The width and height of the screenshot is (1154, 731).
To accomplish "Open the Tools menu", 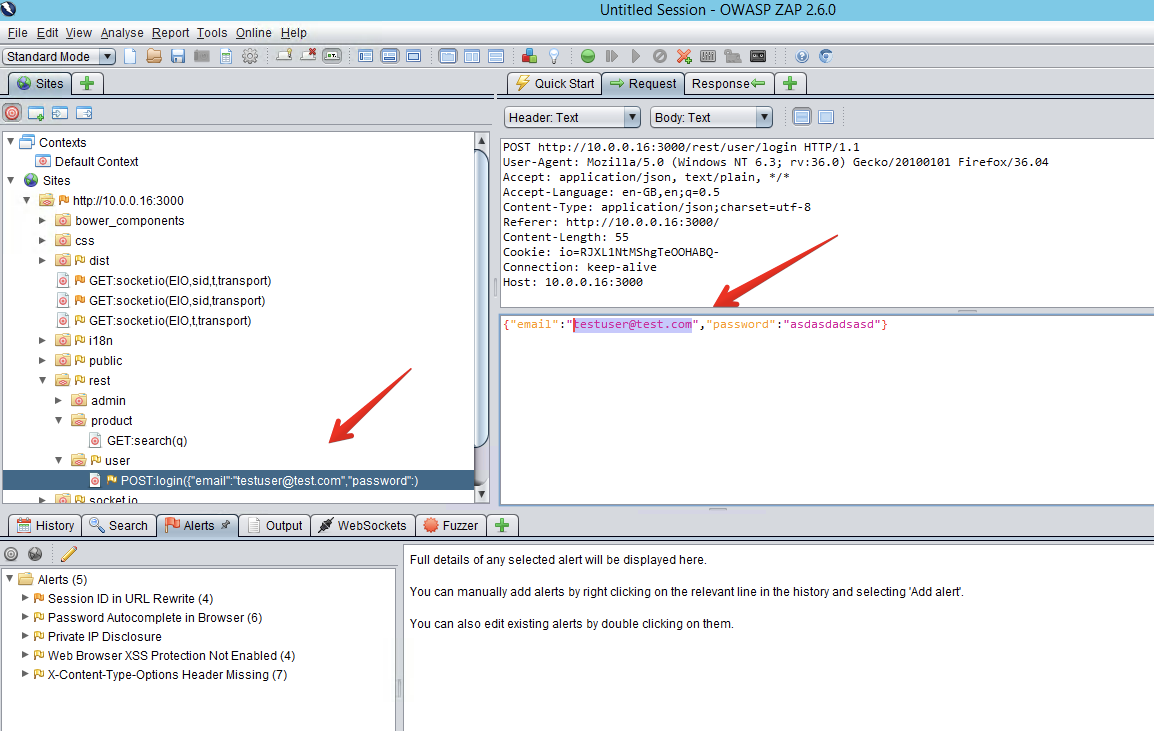I will coord(211,32).
